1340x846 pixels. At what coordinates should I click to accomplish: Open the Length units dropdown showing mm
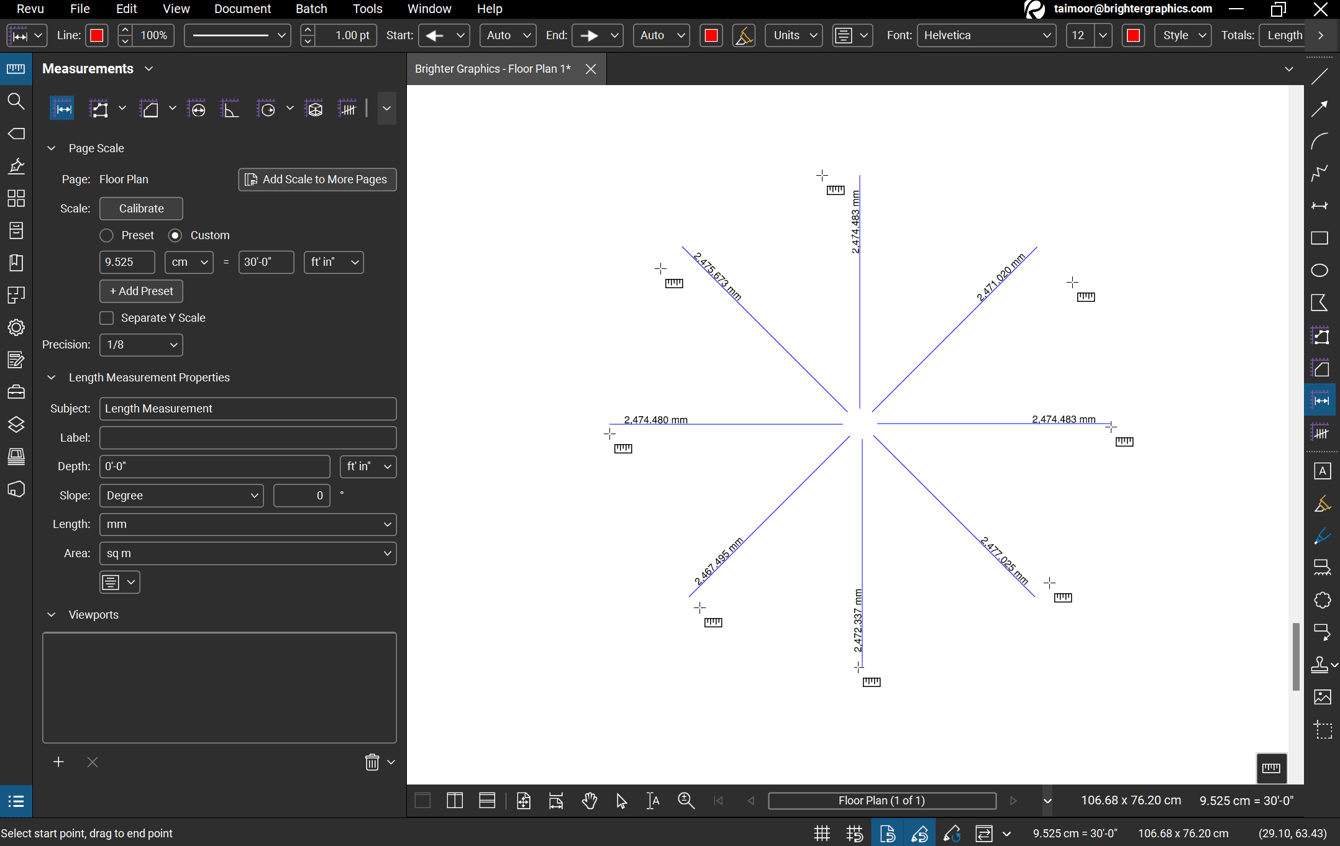(x=247, y=524)
